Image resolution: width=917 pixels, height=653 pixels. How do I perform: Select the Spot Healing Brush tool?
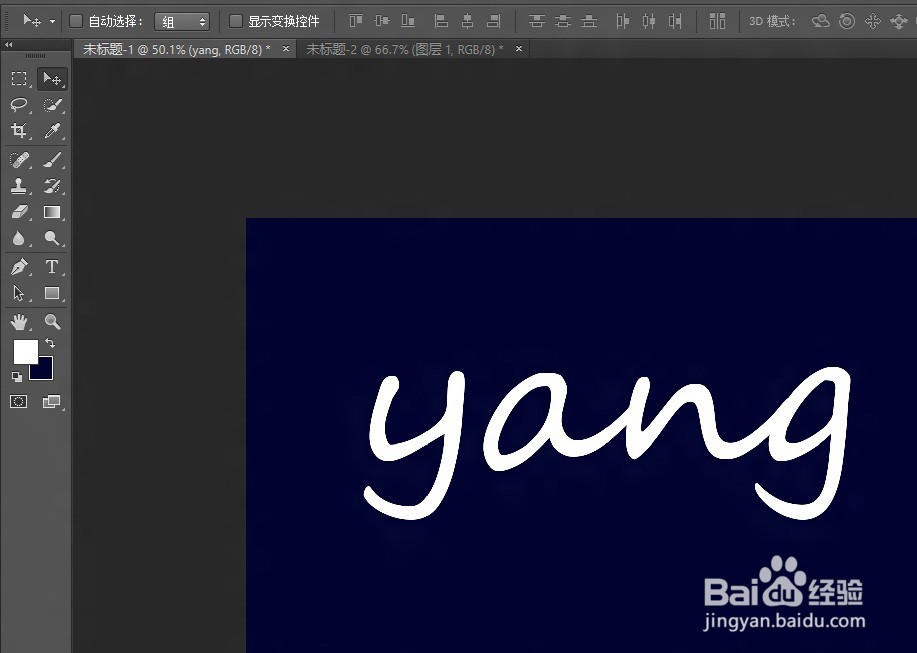[x=19, y=160]
